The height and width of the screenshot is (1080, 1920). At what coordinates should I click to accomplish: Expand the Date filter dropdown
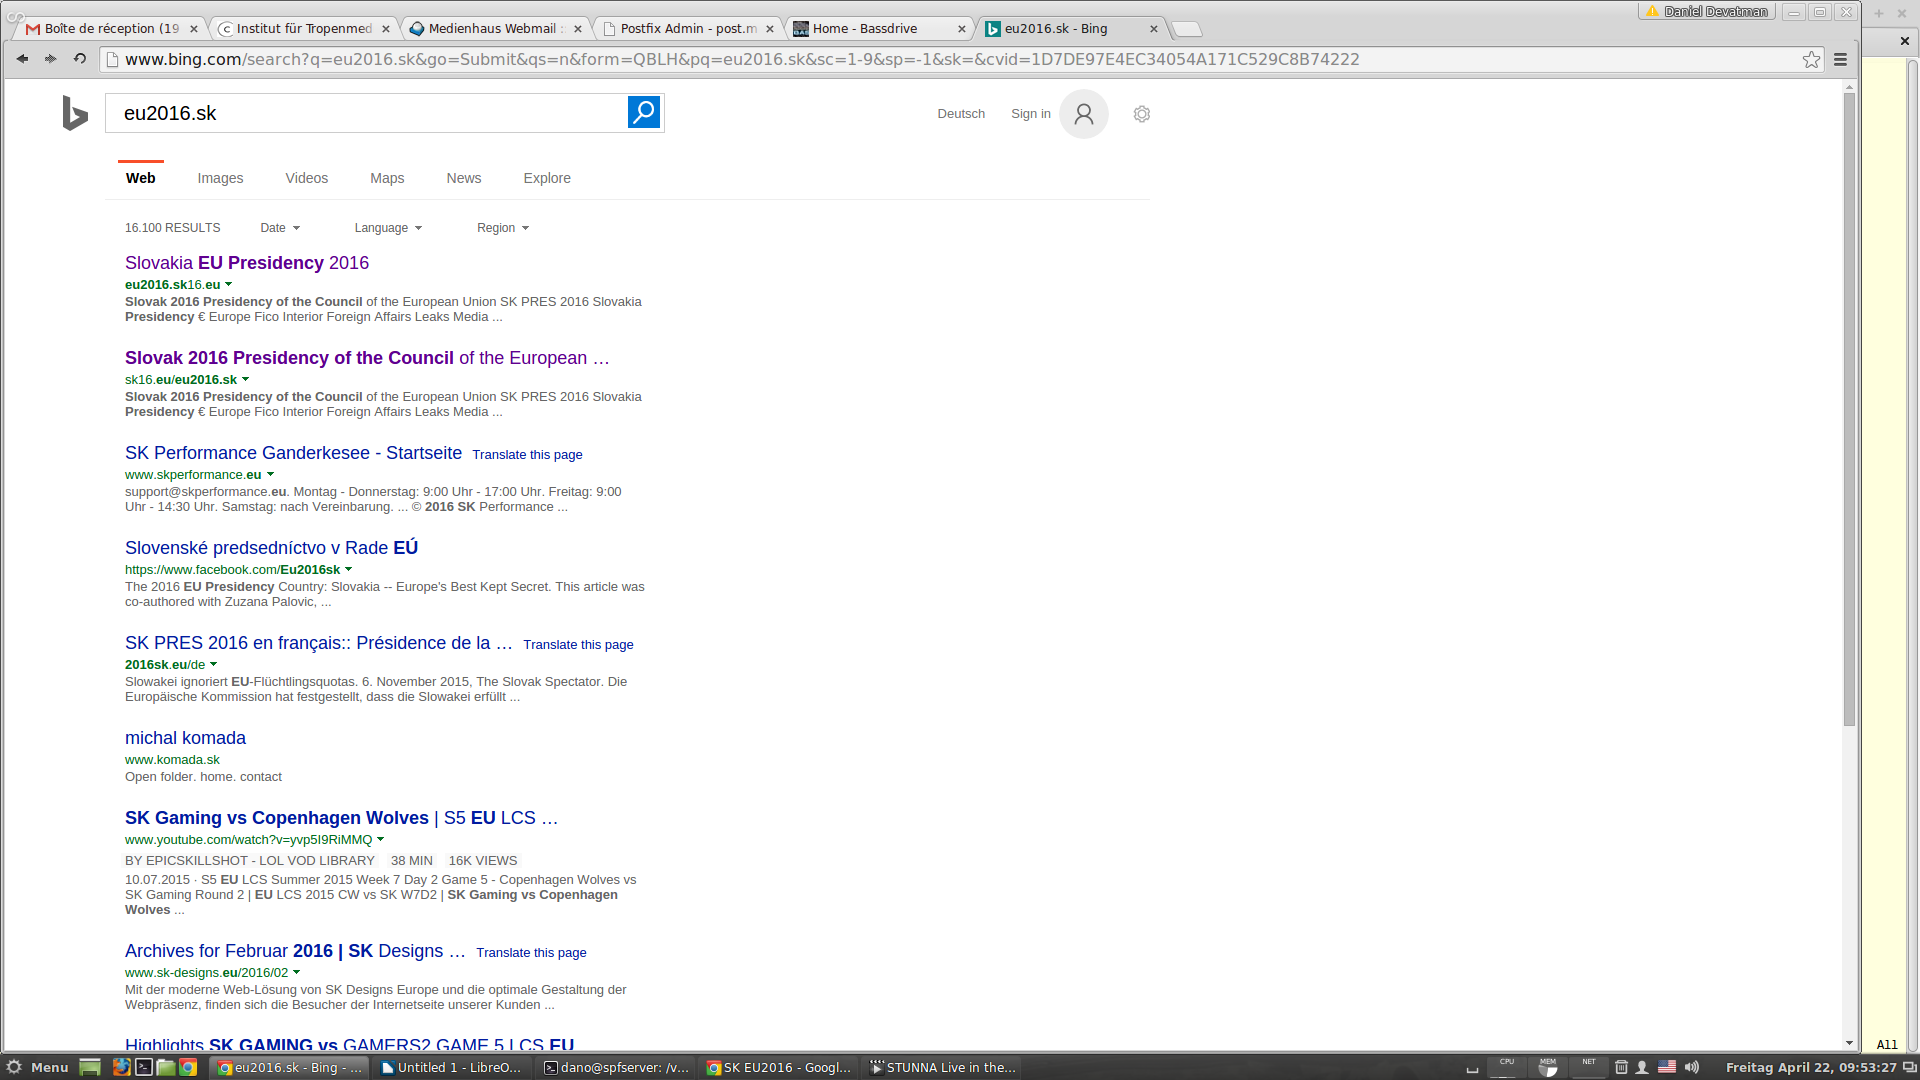coord(280,228)
